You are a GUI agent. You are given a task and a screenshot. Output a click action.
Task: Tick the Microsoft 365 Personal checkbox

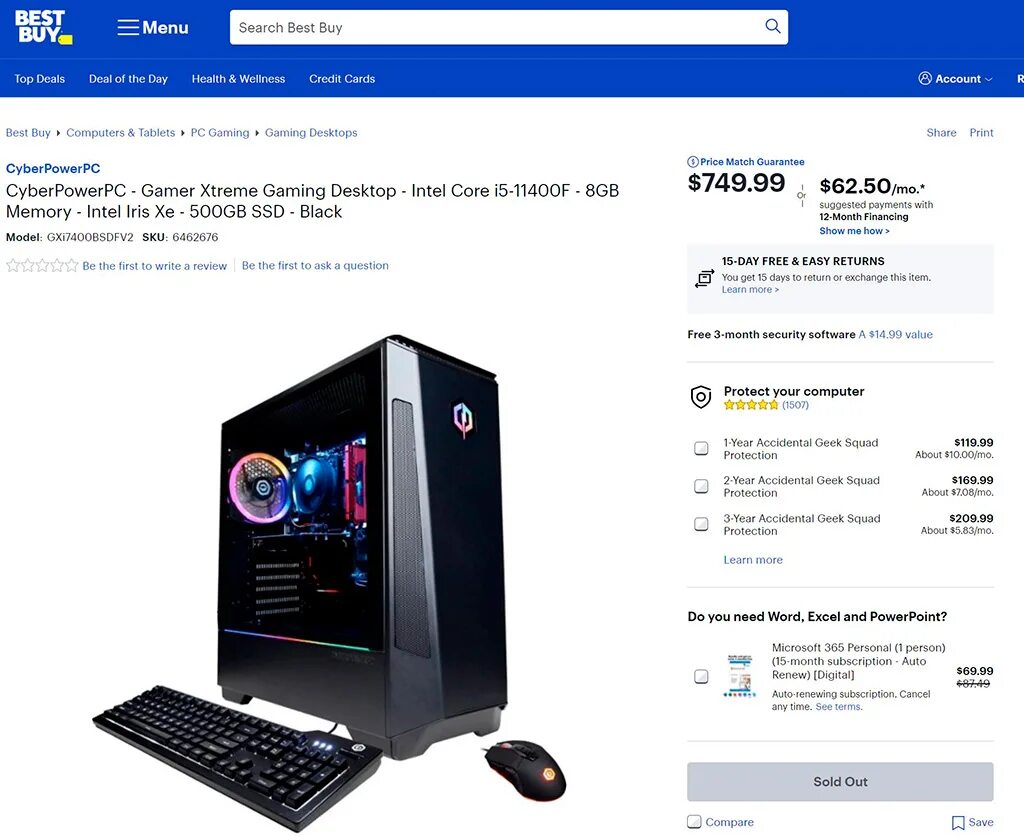(701, 676)
